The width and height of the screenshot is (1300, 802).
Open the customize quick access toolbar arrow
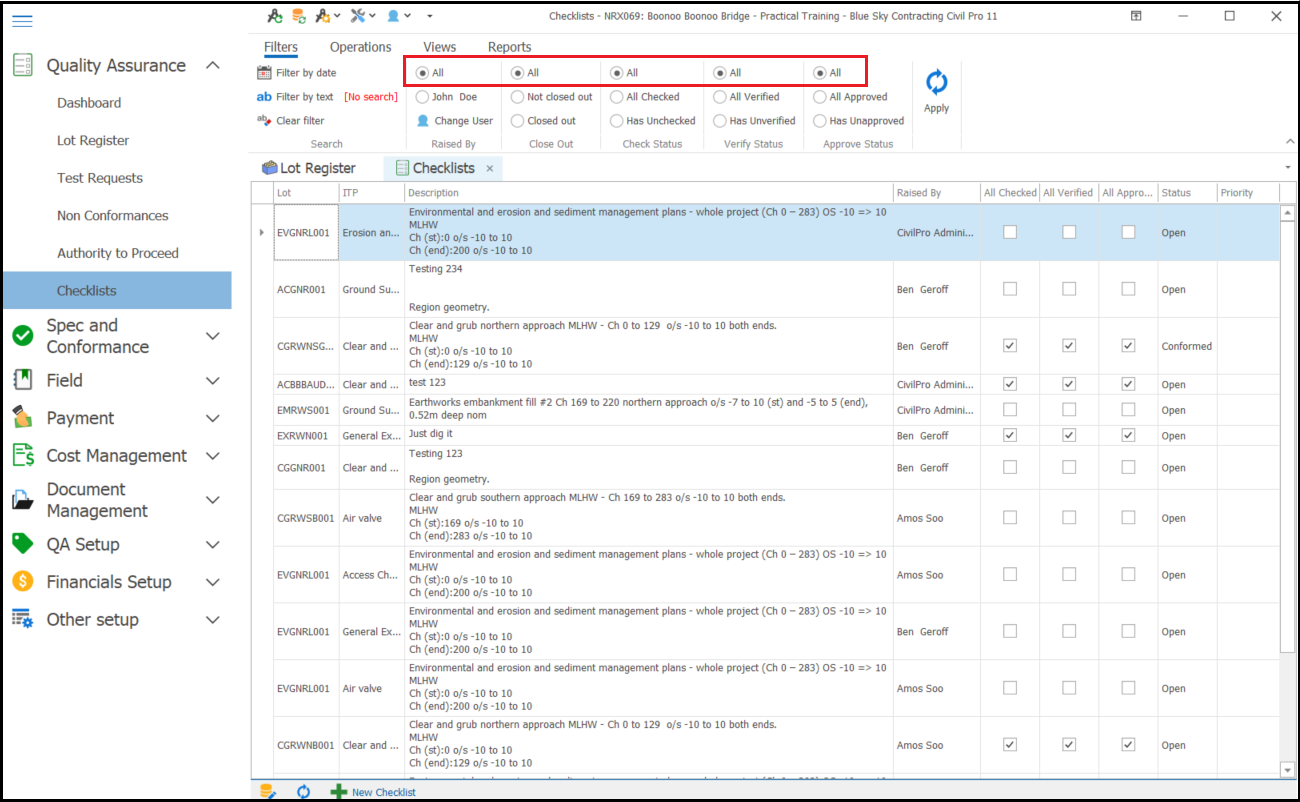(430, 16)
